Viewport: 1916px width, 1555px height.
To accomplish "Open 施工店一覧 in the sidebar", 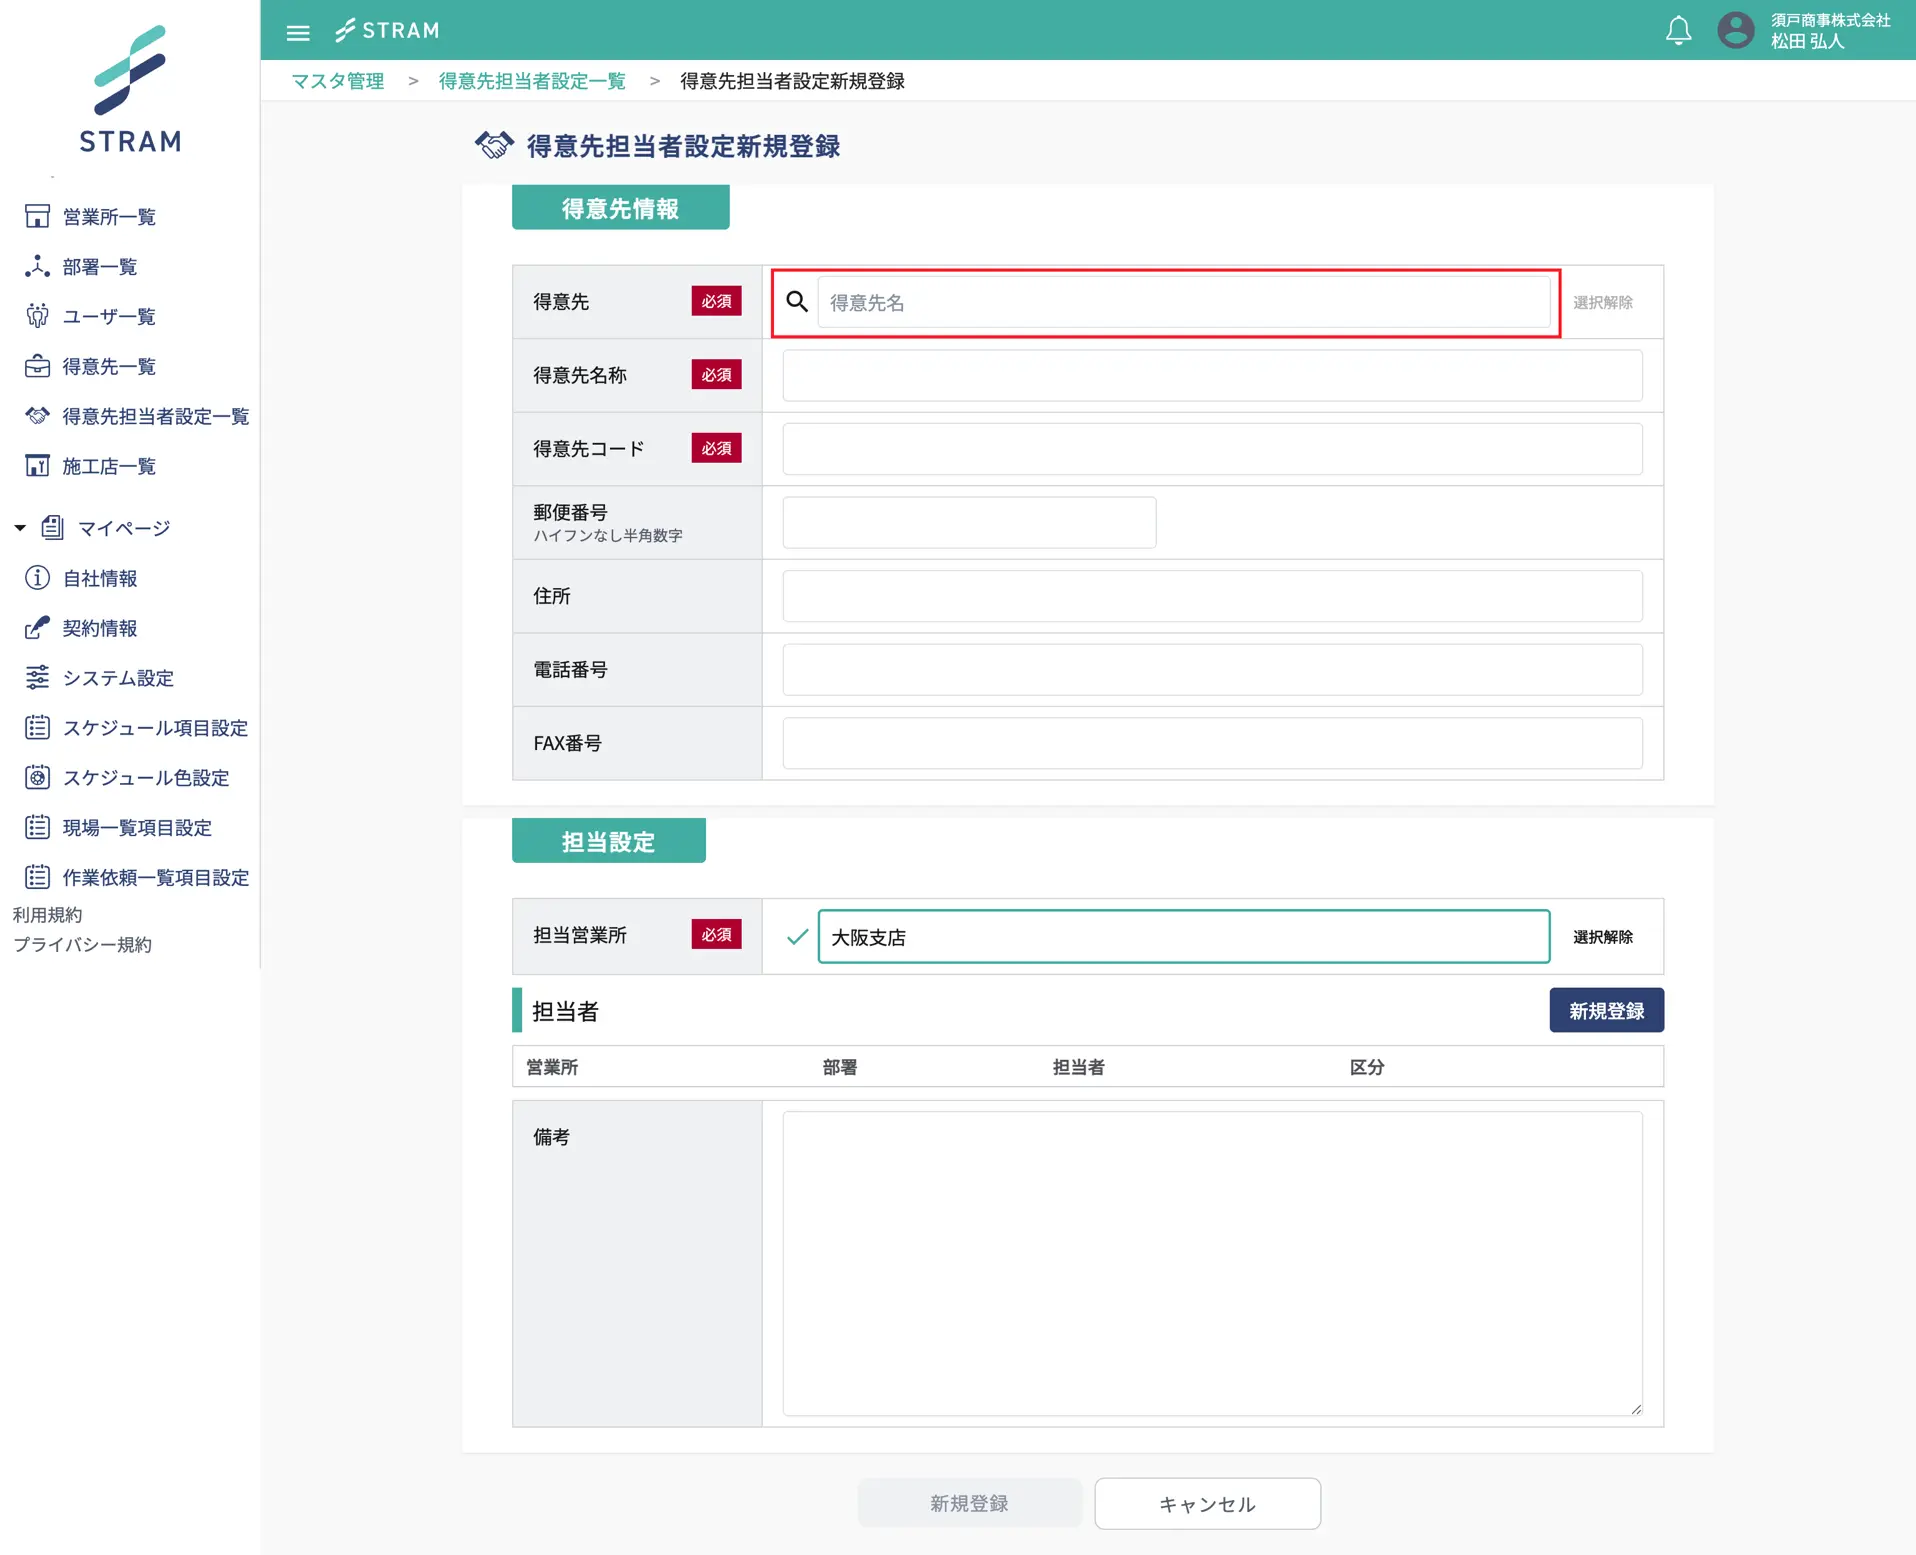I will (109, 466).
